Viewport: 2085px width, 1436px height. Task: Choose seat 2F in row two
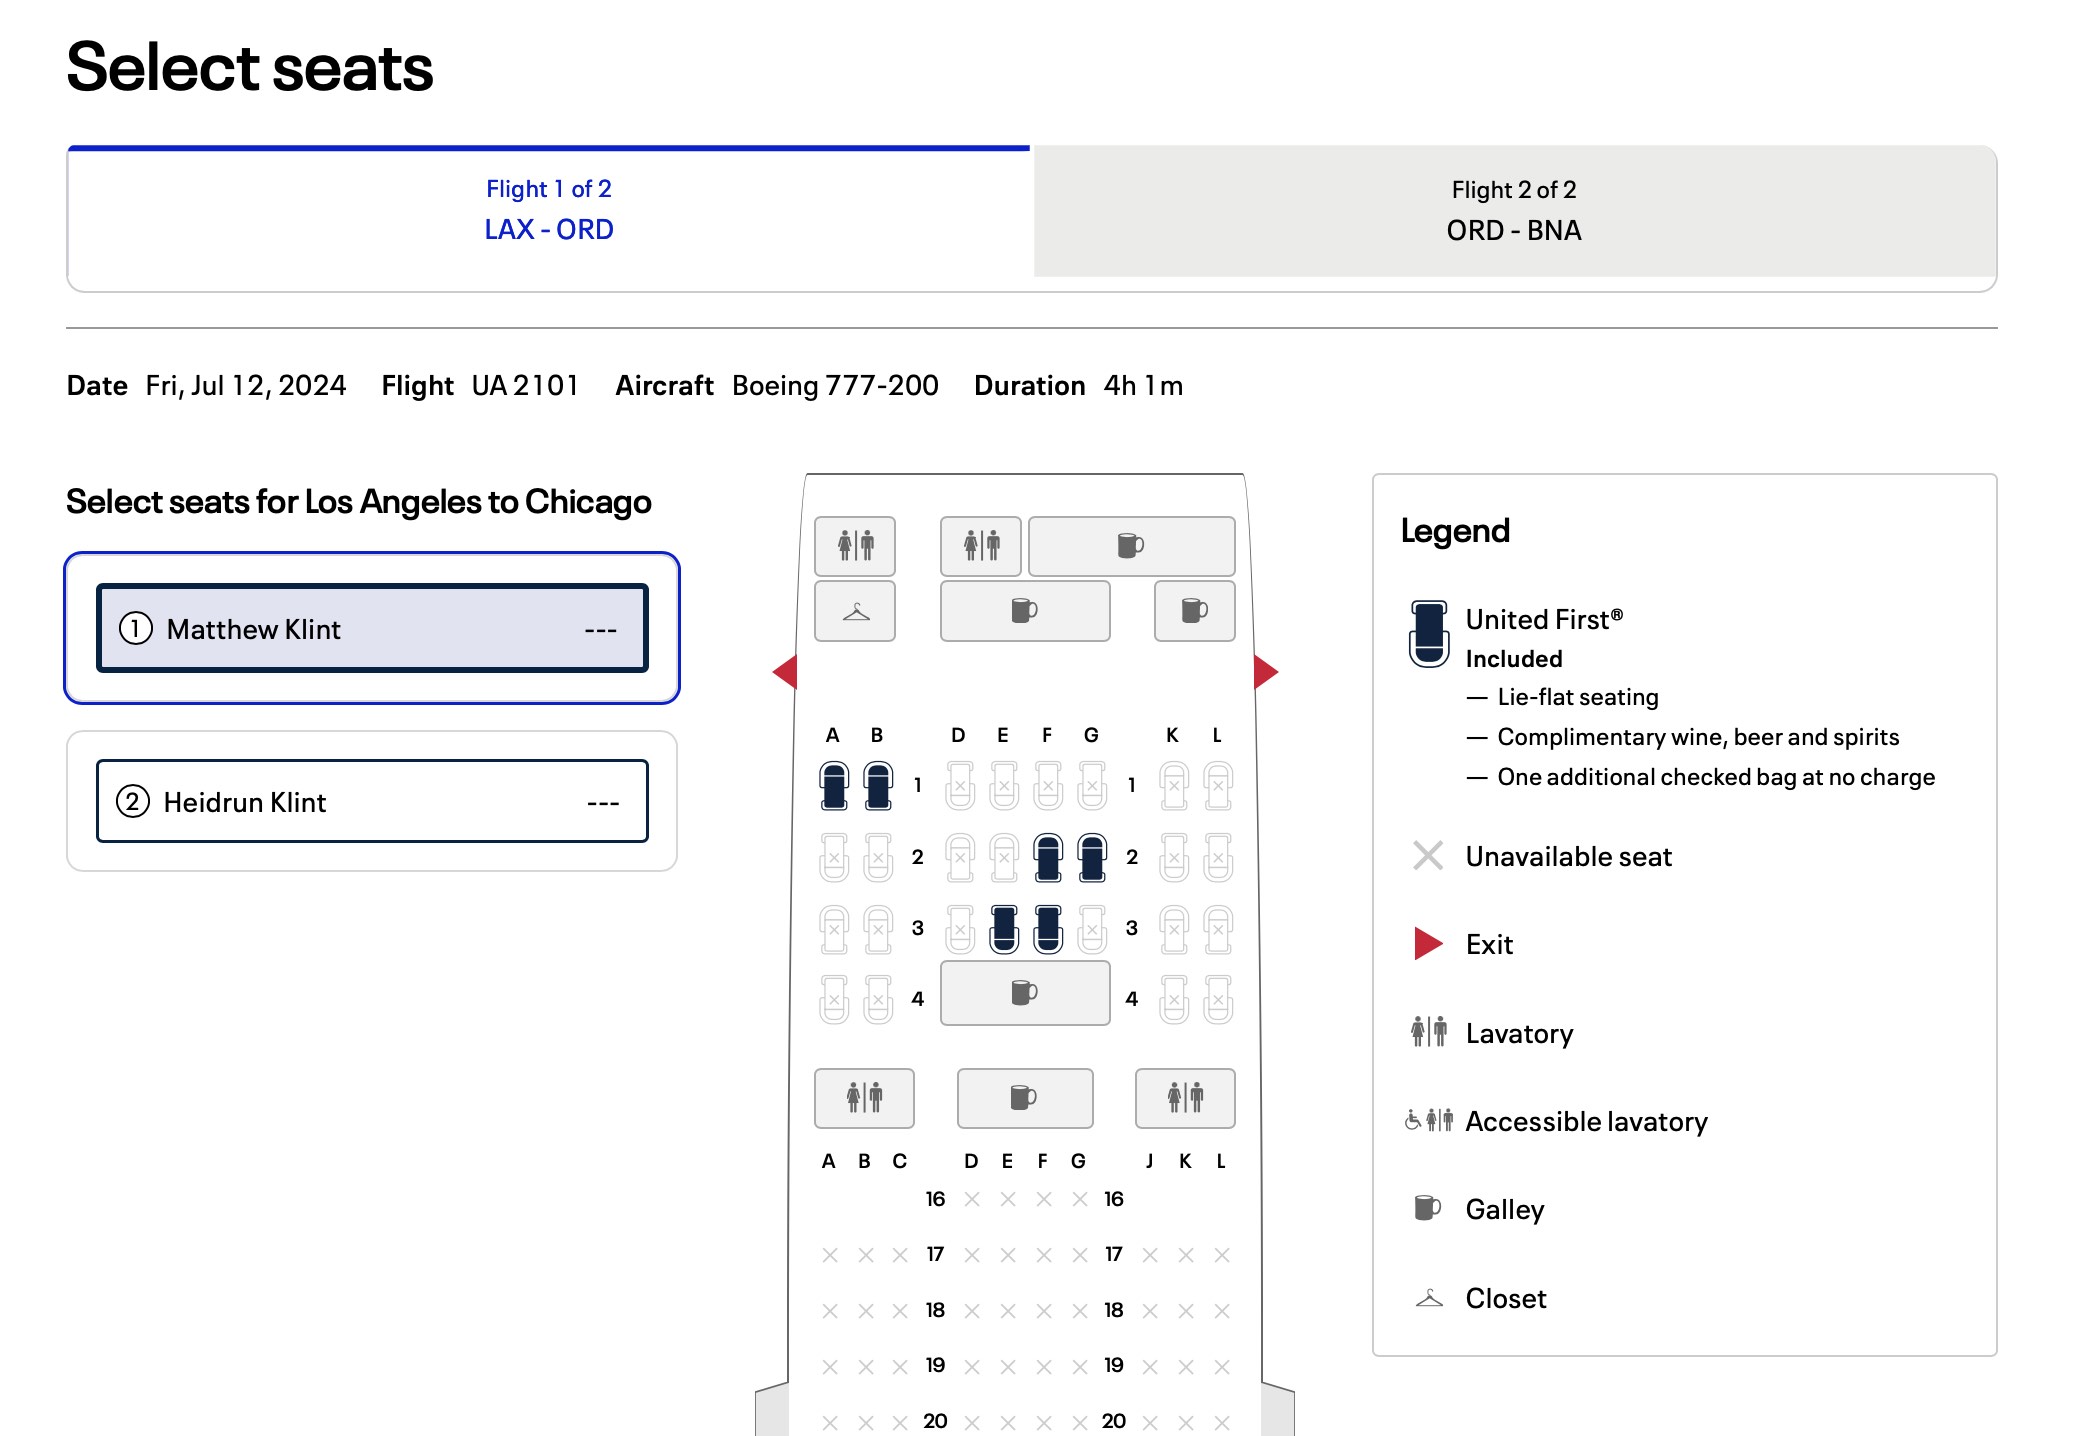pyautogui.click(x=1047, y=857)
